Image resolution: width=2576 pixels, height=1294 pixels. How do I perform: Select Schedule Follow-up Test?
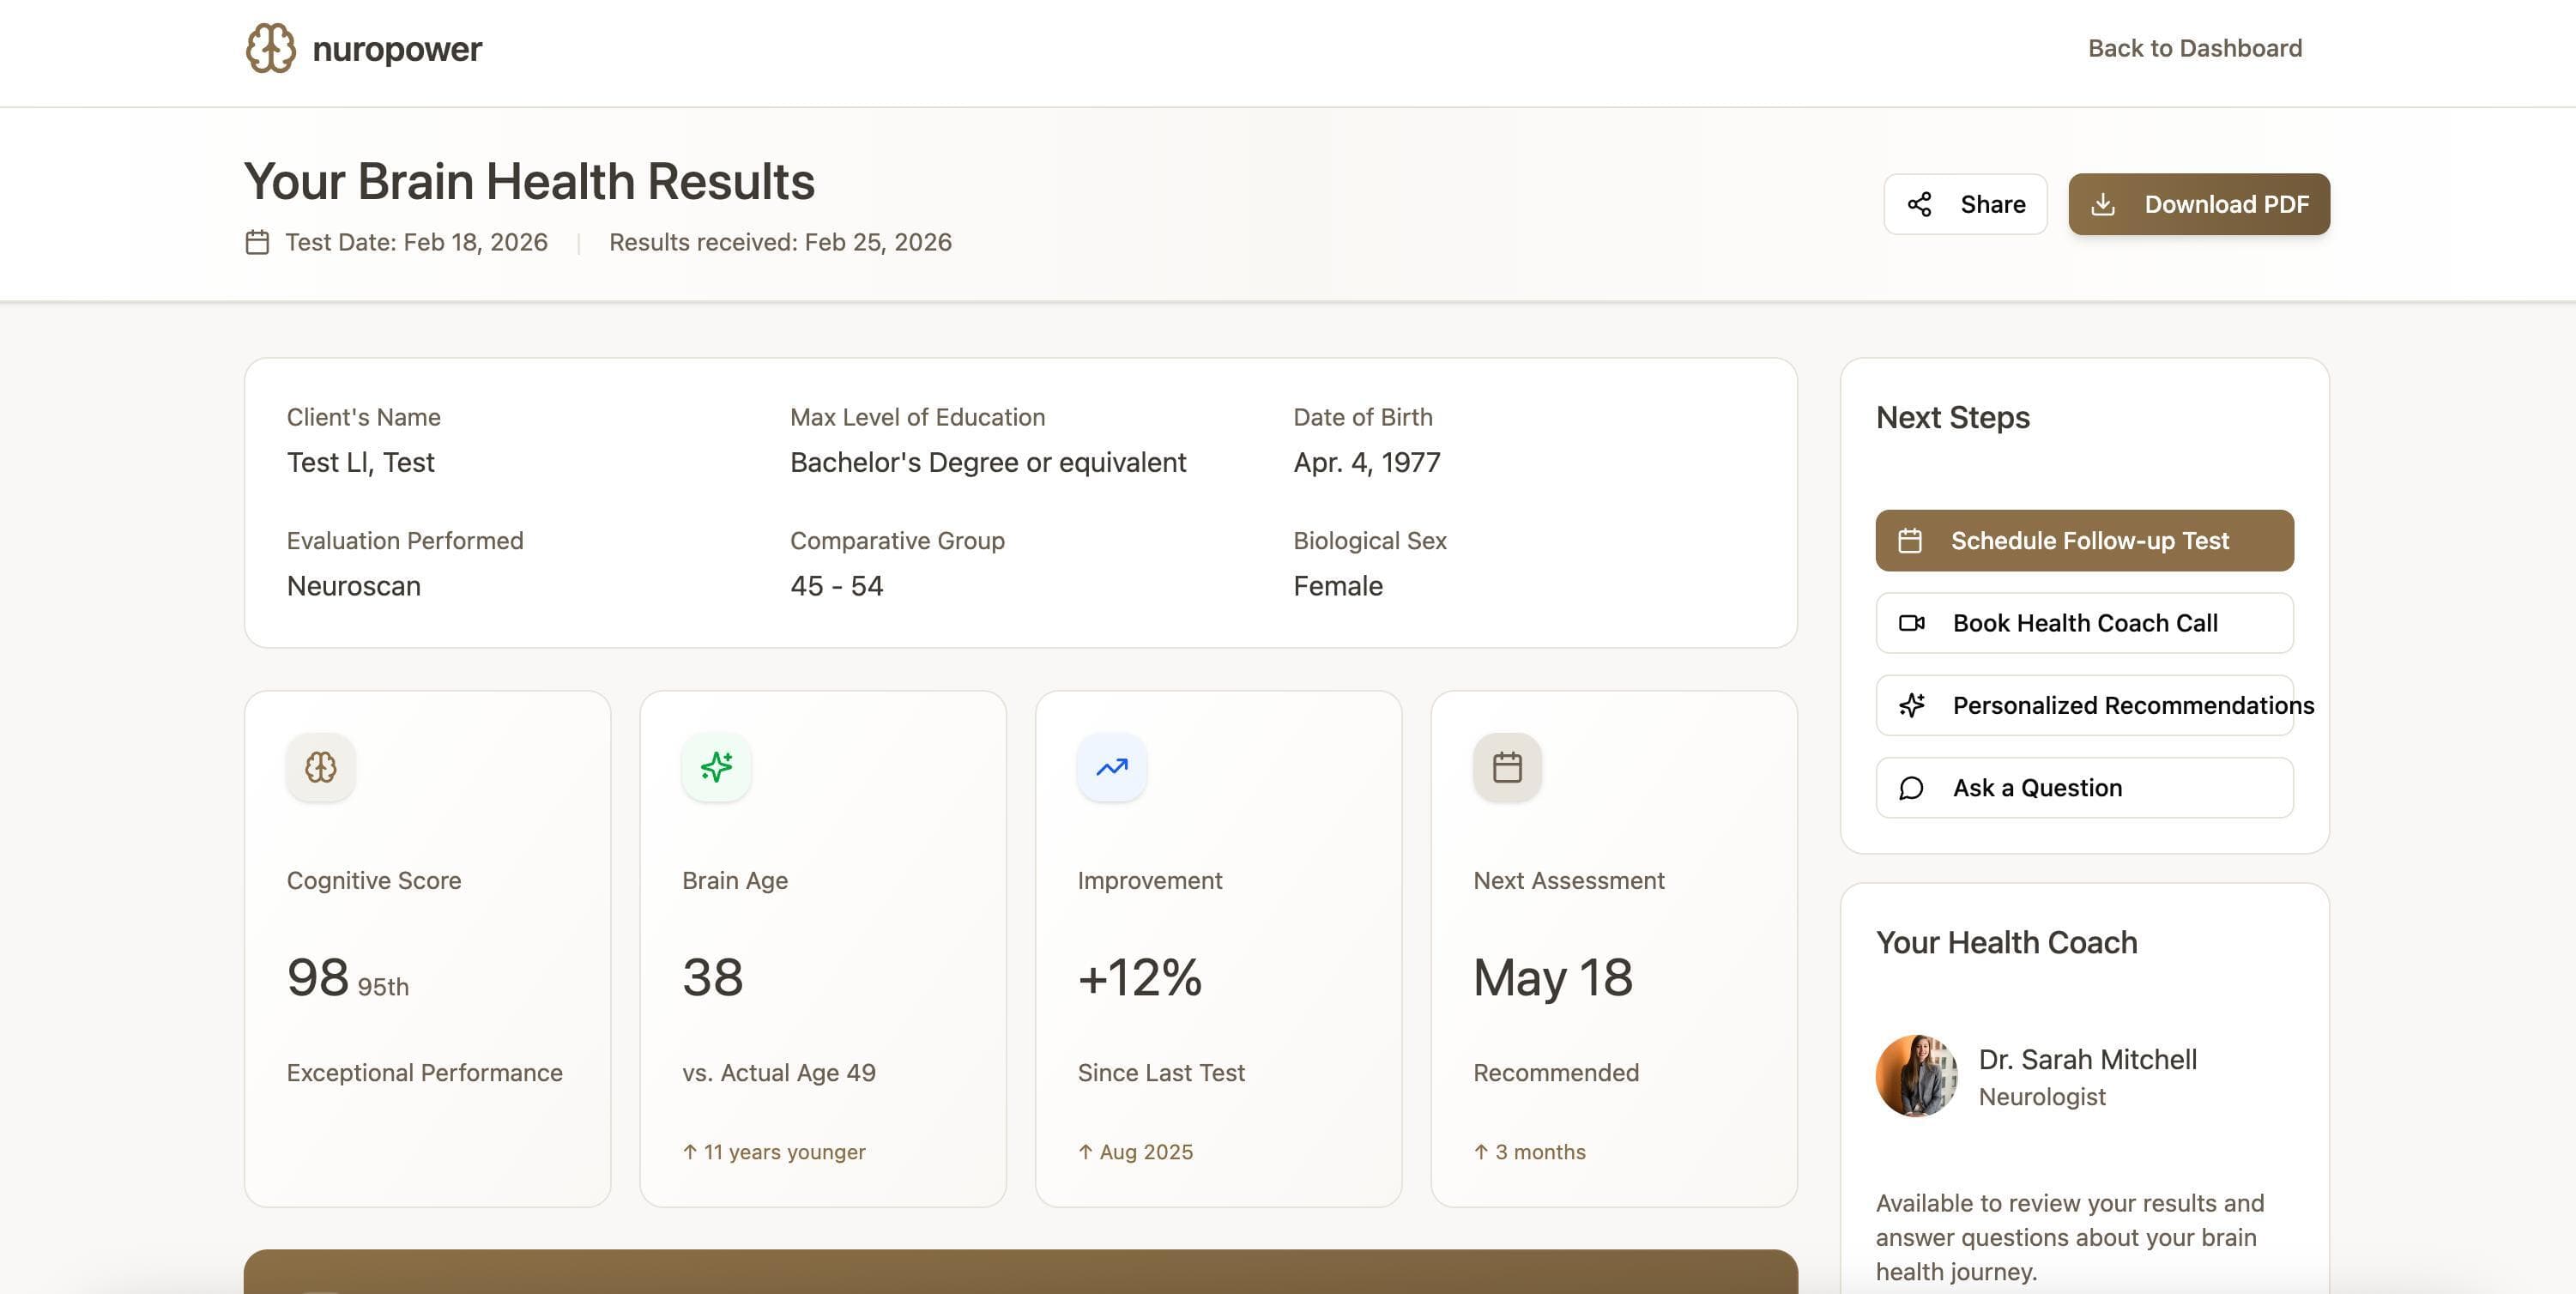[x=2084, y=541]
